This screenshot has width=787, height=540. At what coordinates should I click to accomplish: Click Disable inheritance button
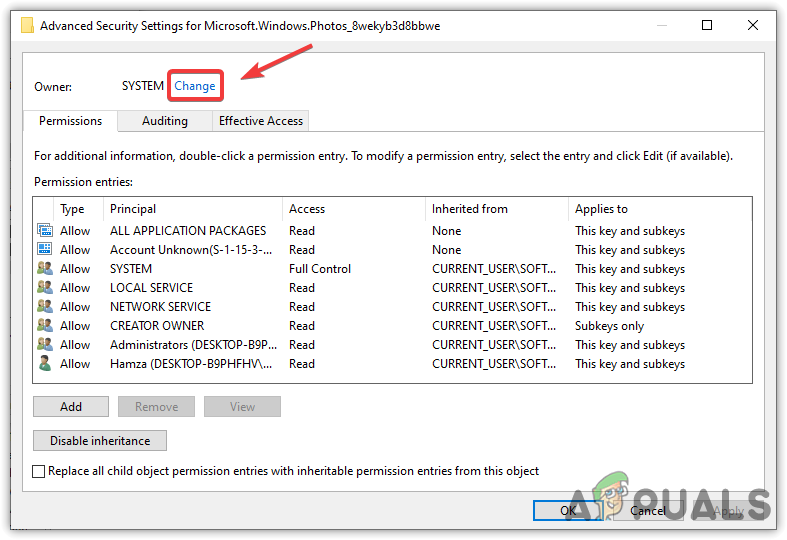pos(100,441)
